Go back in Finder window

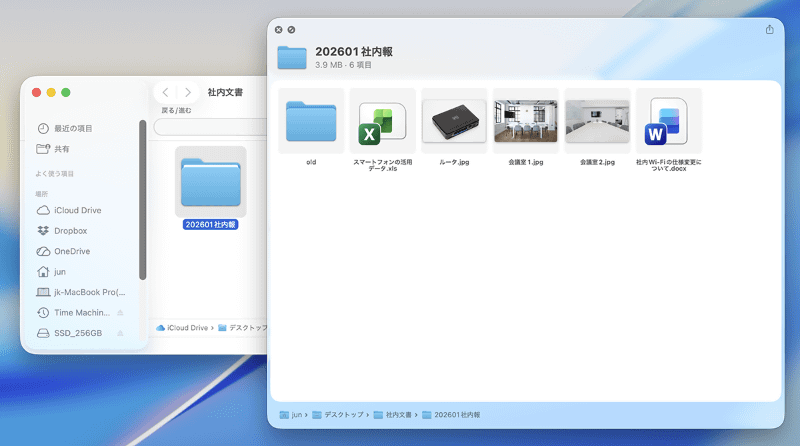[x=165, y=92]
